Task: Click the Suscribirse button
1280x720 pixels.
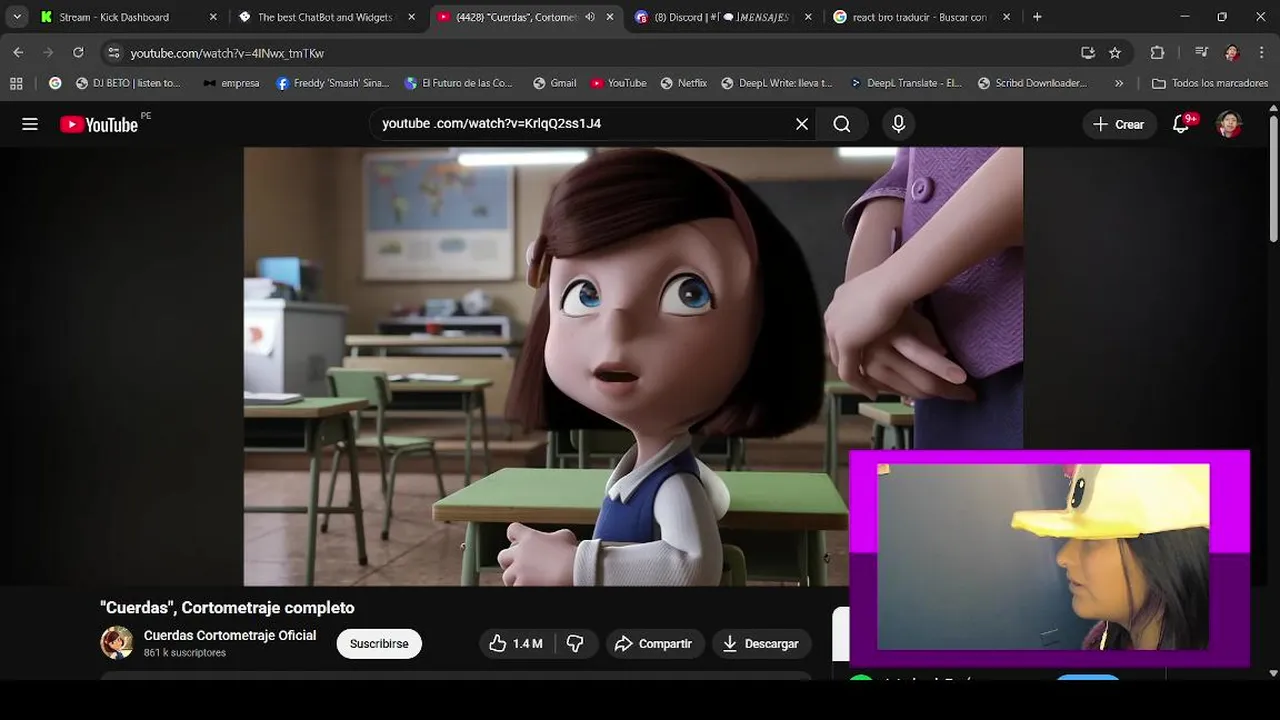Action: pyautogui.click(x=379, y=644)
